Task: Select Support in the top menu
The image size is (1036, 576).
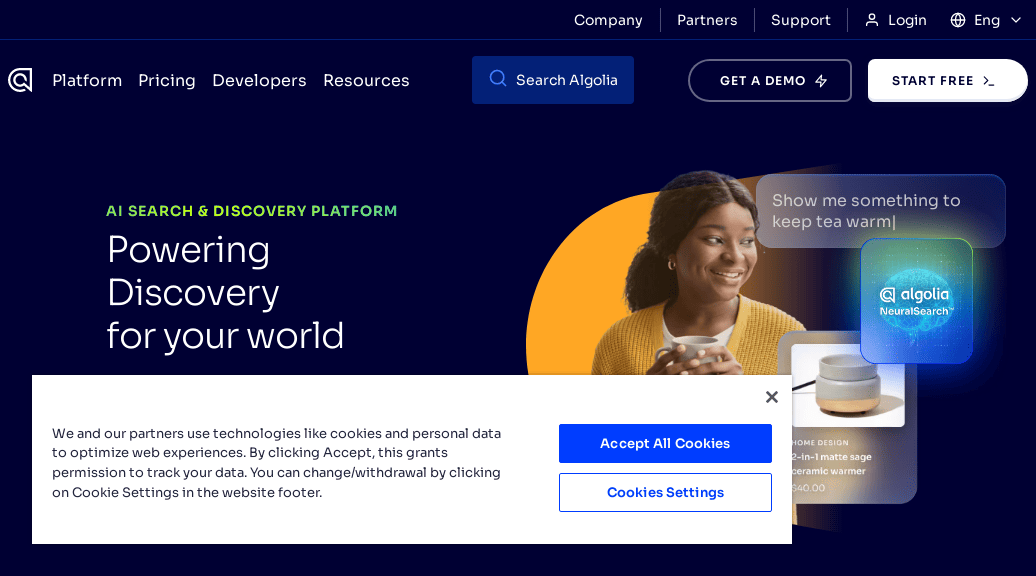Action: pyautogui.click(x=800, y=19)
